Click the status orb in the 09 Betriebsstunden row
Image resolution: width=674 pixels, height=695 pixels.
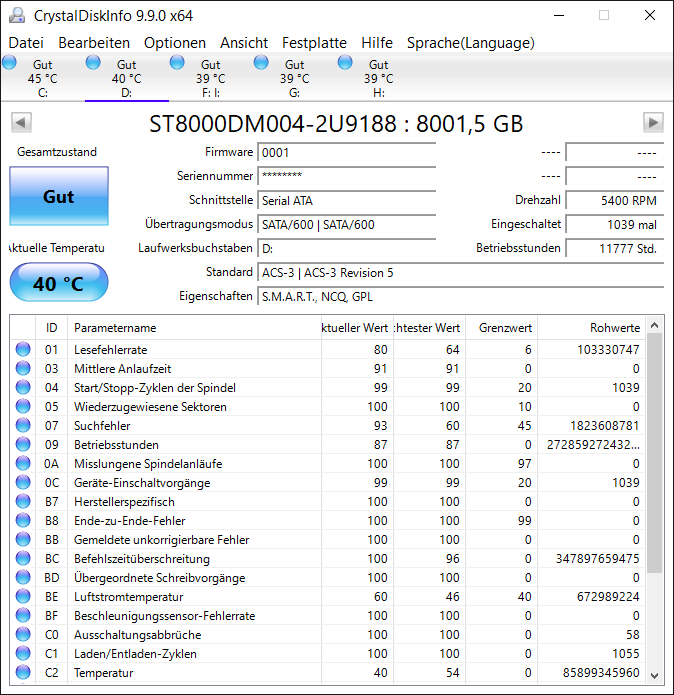pos(23,445)
